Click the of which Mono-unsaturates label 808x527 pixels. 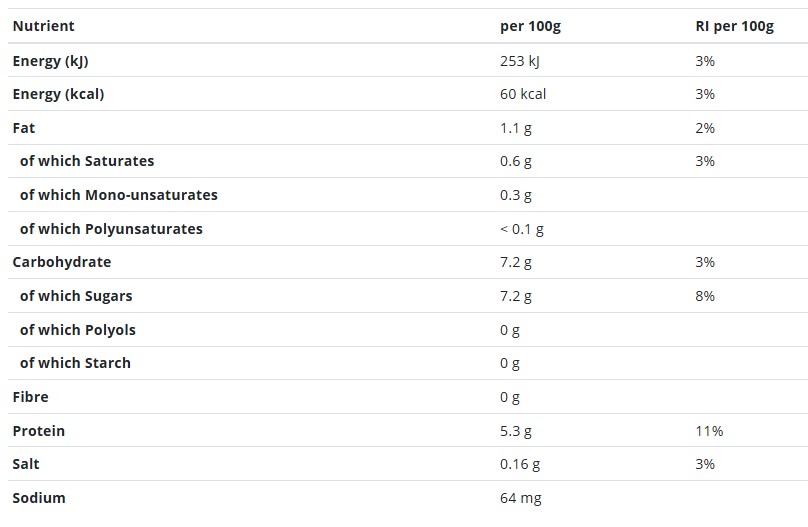[119, 195]
